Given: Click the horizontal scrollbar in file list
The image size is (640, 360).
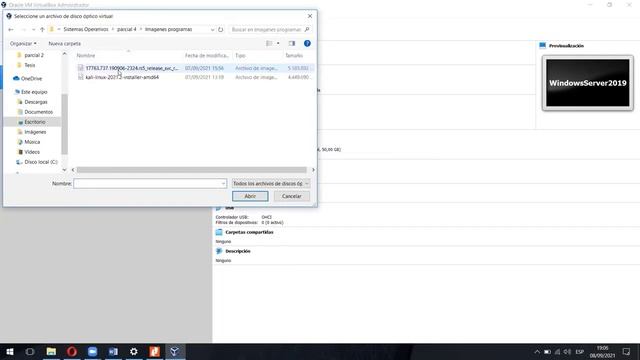Looking at the screenshot, I should tap(192, 170).
